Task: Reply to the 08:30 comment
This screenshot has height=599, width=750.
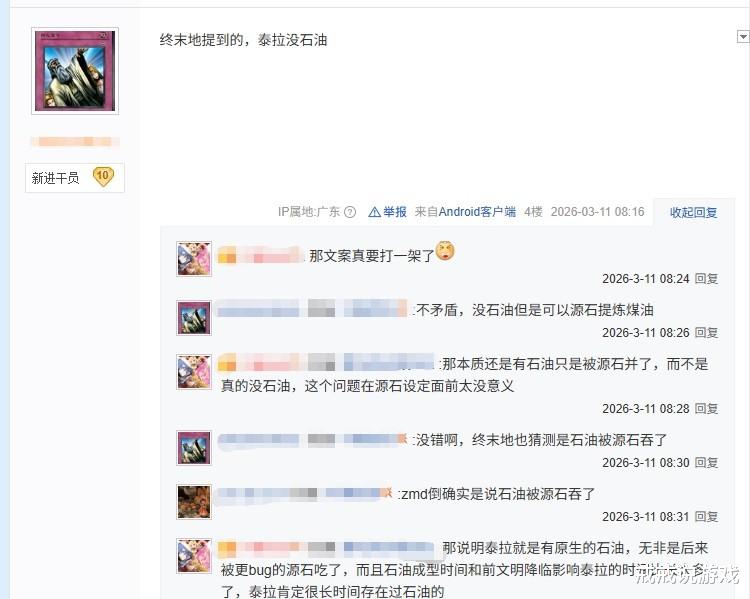Action: [706, 463]
